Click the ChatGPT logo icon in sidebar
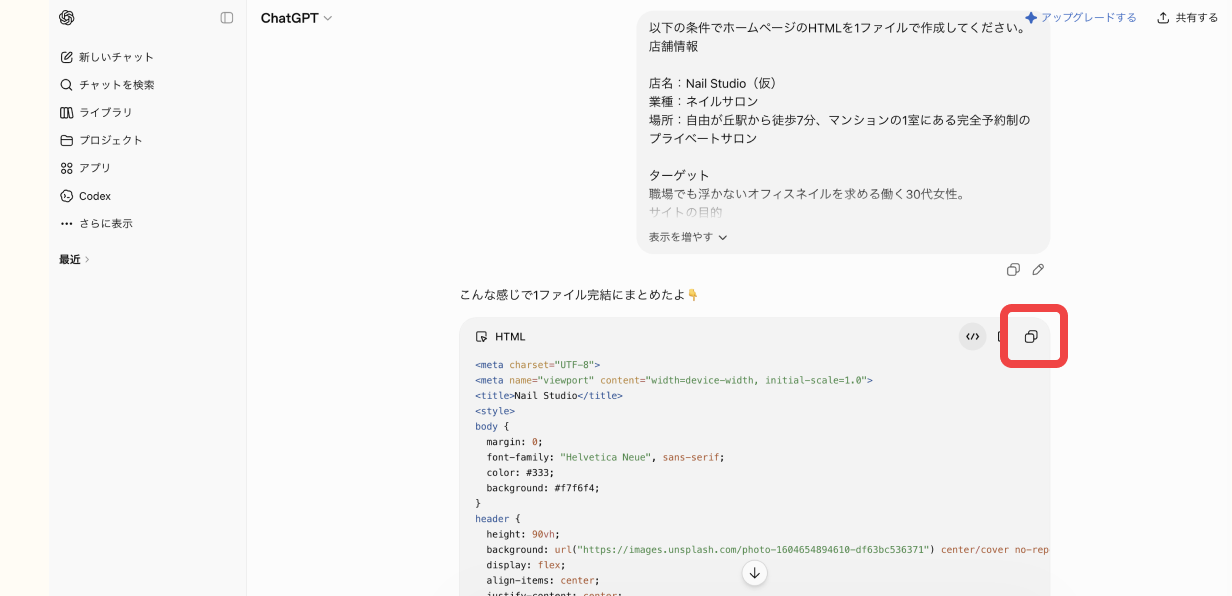The width and height of the screenshot is (1232, 596). click(67, 18)
